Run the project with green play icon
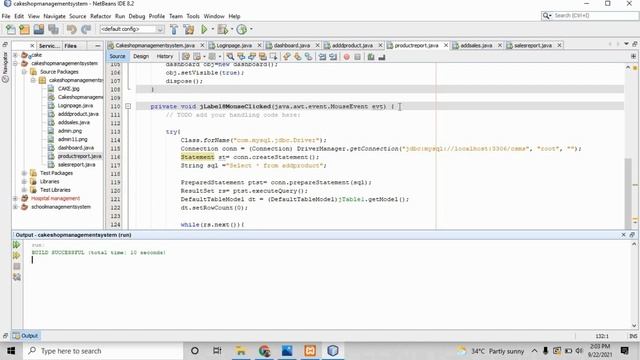The width and height of the screenshot is (640, 360). pos(204,29)
